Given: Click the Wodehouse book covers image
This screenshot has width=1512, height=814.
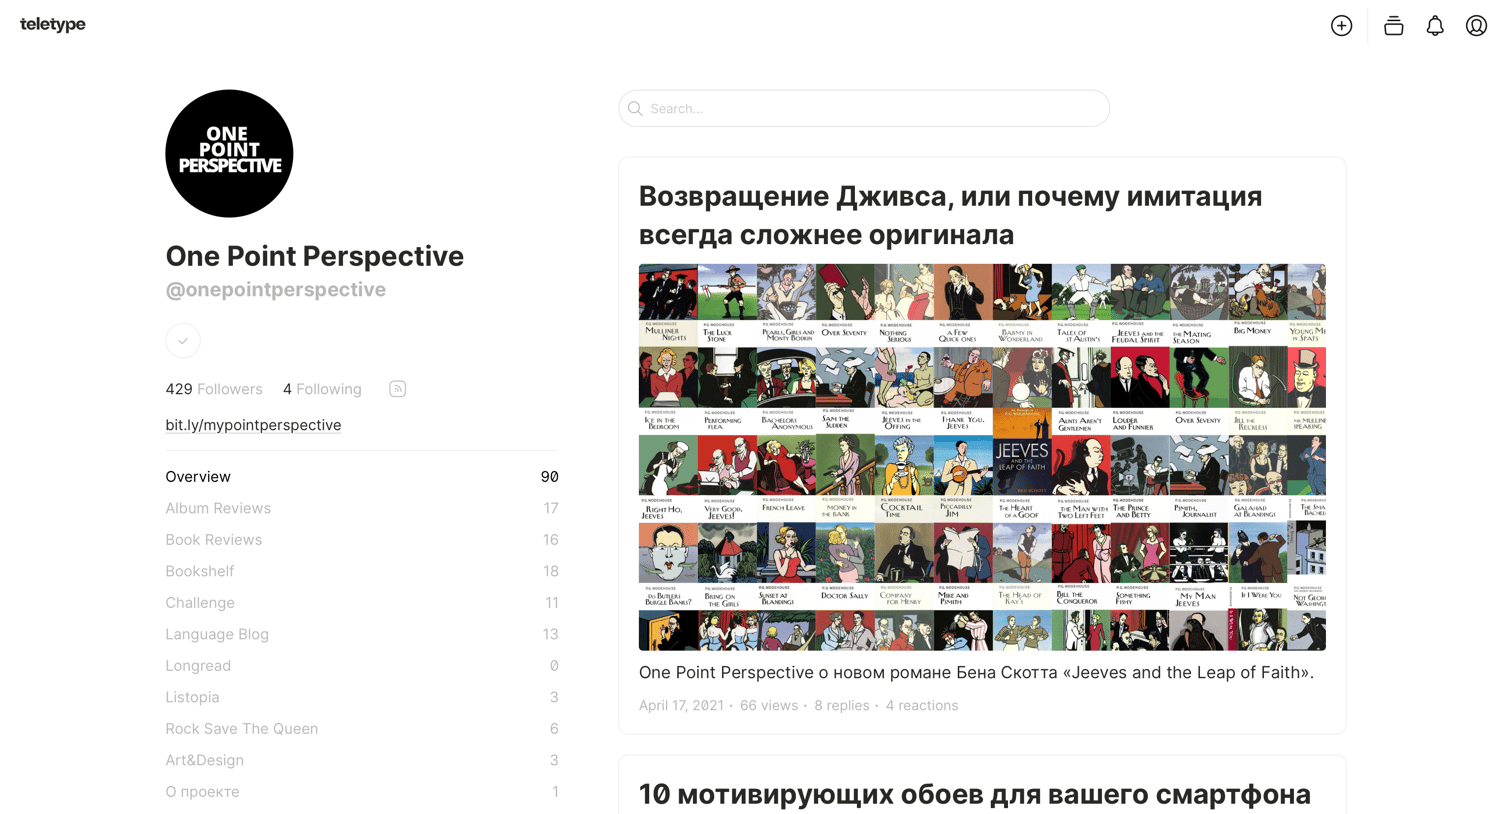Looking at the screenshot, I should (x=982, y=457).
